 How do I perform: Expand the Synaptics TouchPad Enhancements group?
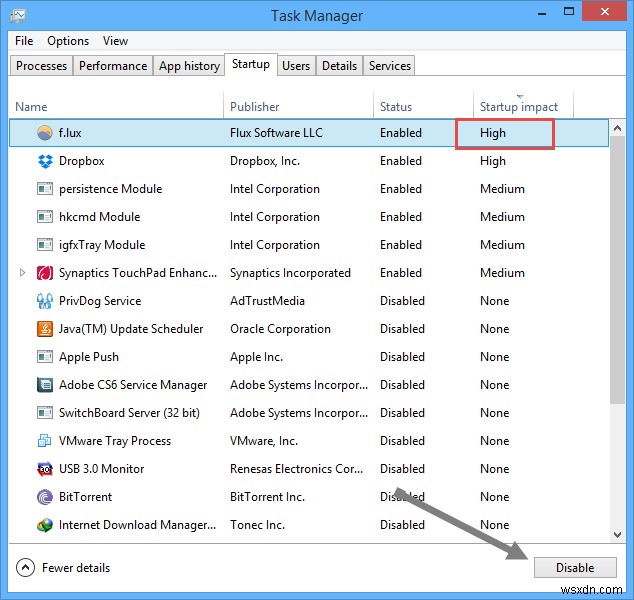click(23, 273)
